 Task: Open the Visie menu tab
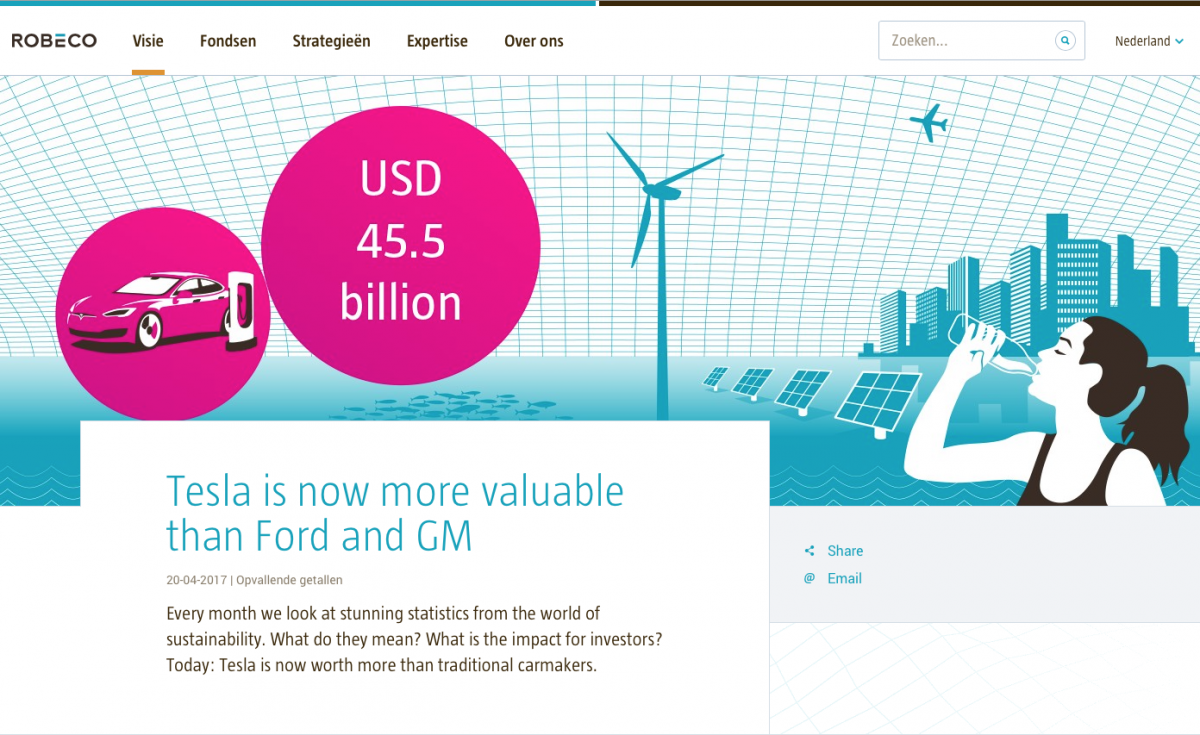(148, 41)
